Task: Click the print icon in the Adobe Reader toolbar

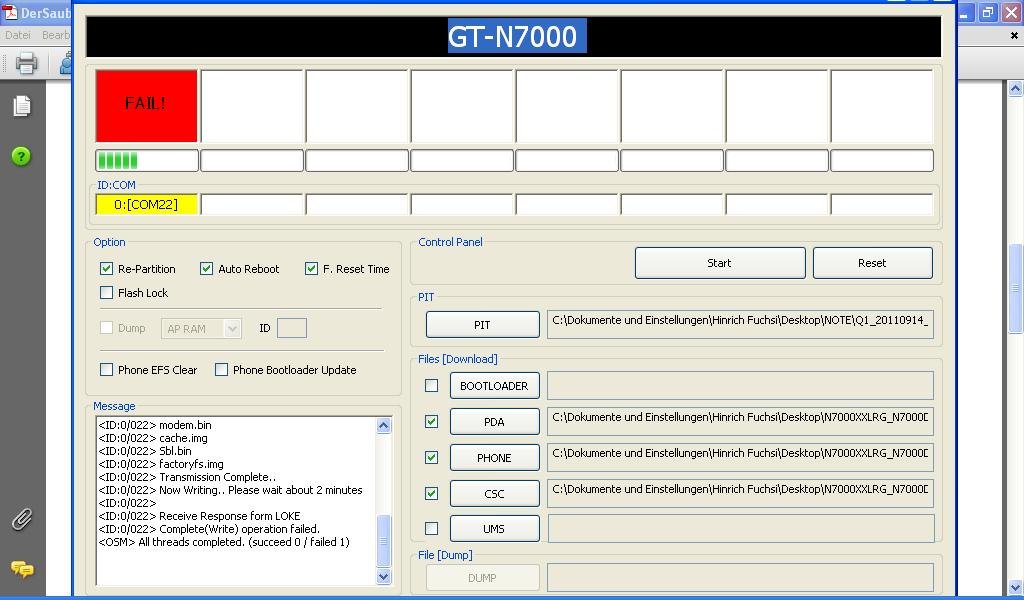Action: pyautogui.click(x=26, y=63)
